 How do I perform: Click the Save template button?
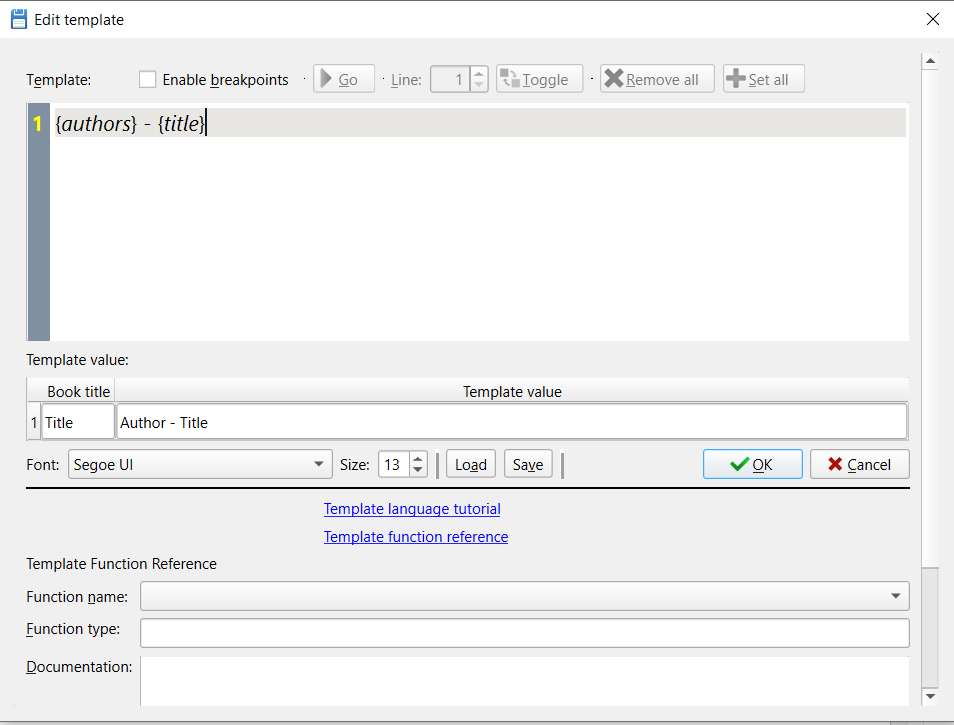pos(528,465)
